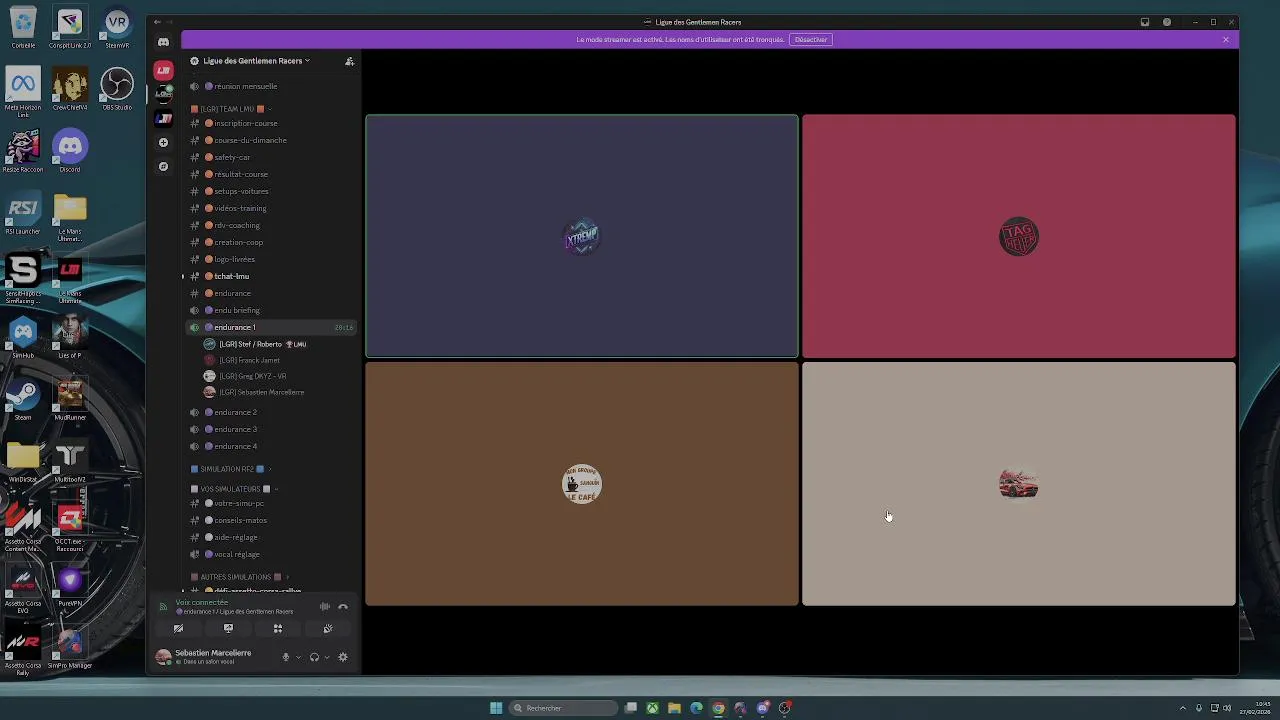
Task: Open microphone input options arrow
Action: pos(298,657)
